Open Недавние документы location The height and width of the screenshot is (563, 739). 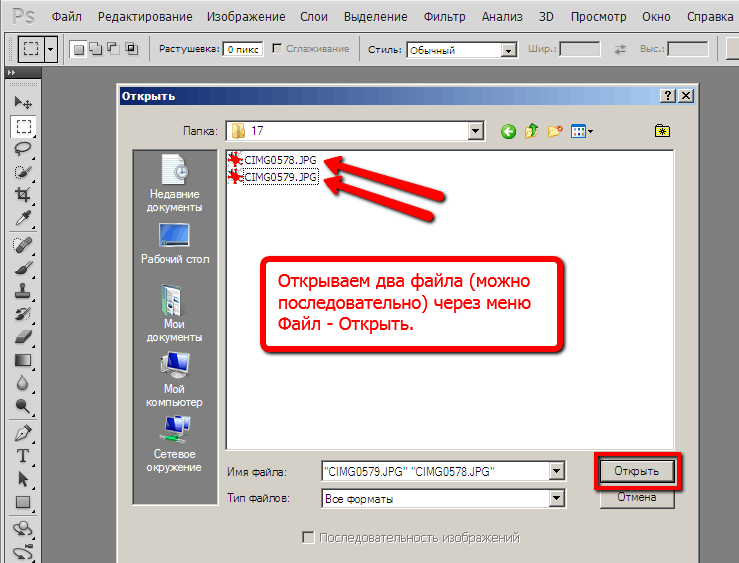click(174, 184)
